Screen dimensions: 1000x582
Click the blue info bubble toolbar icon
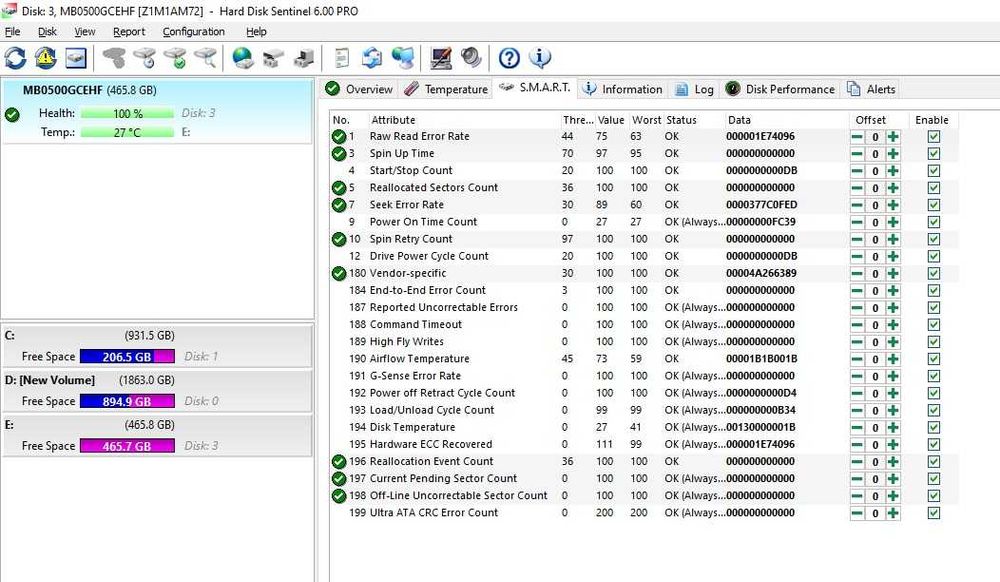540,58
